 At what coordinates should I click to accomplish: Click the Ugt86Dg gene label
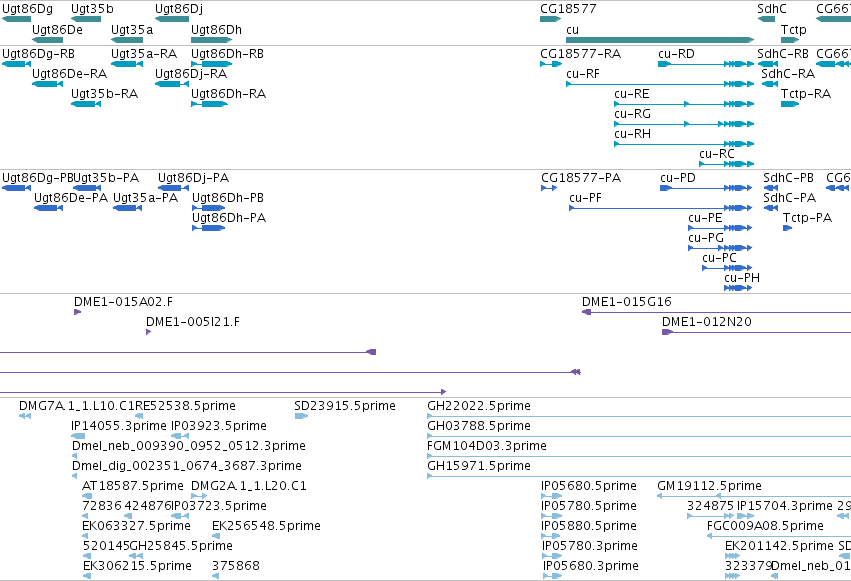coord(28,9)
